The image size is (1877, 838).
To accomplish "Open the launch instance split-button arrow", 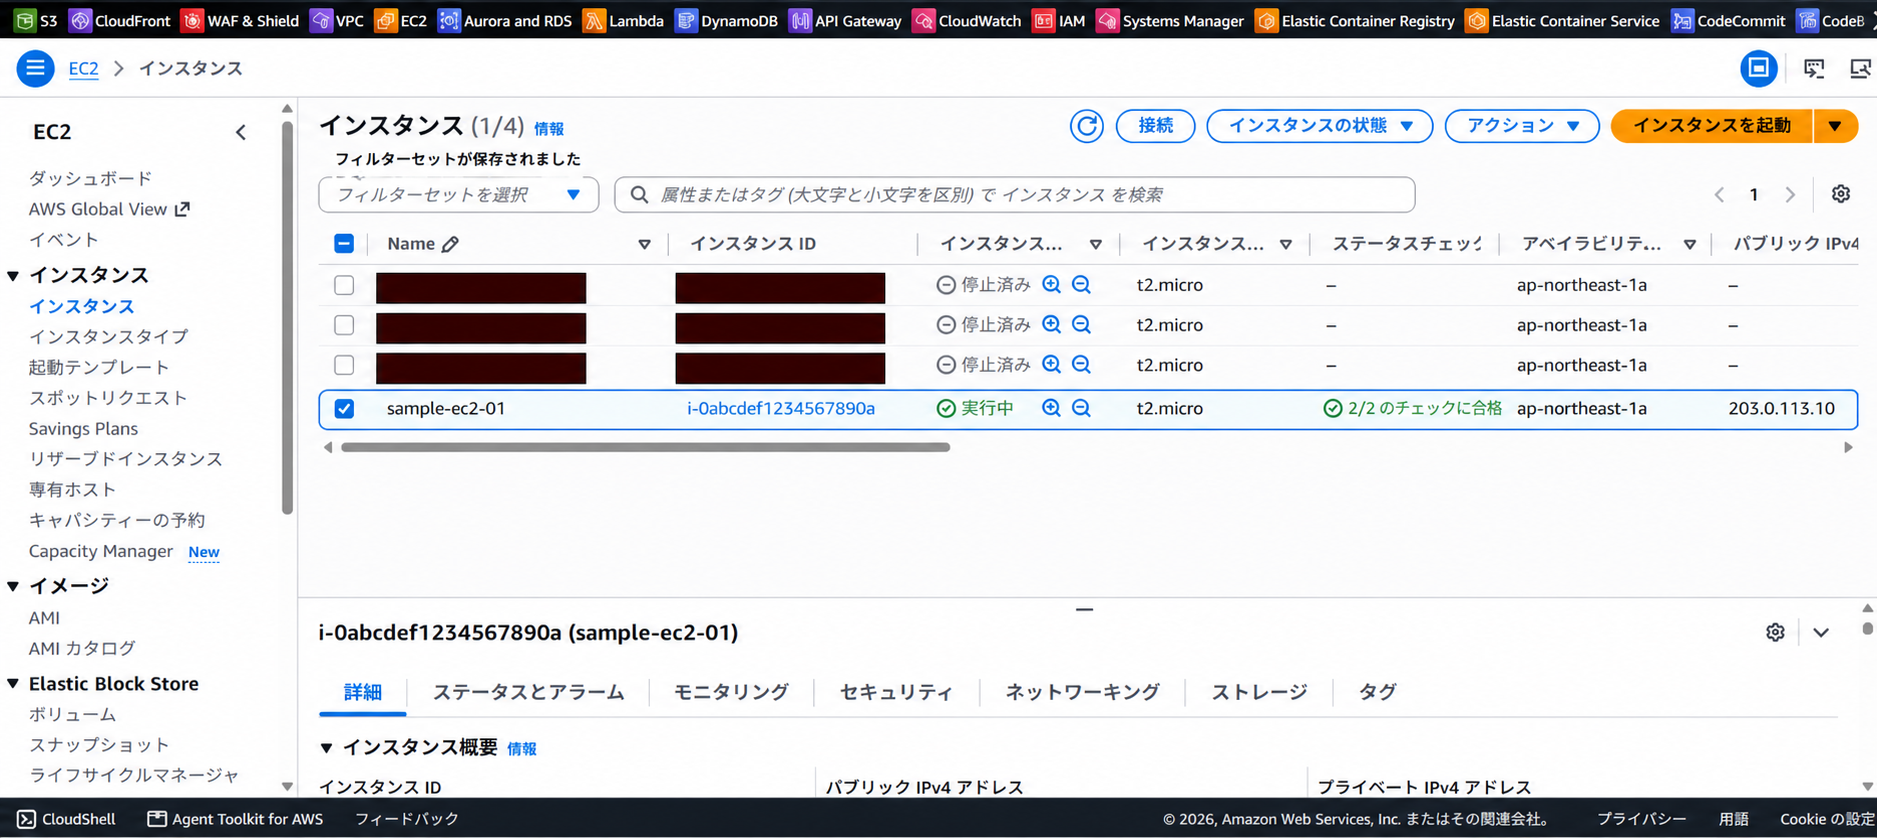I will coord(1835,126).
